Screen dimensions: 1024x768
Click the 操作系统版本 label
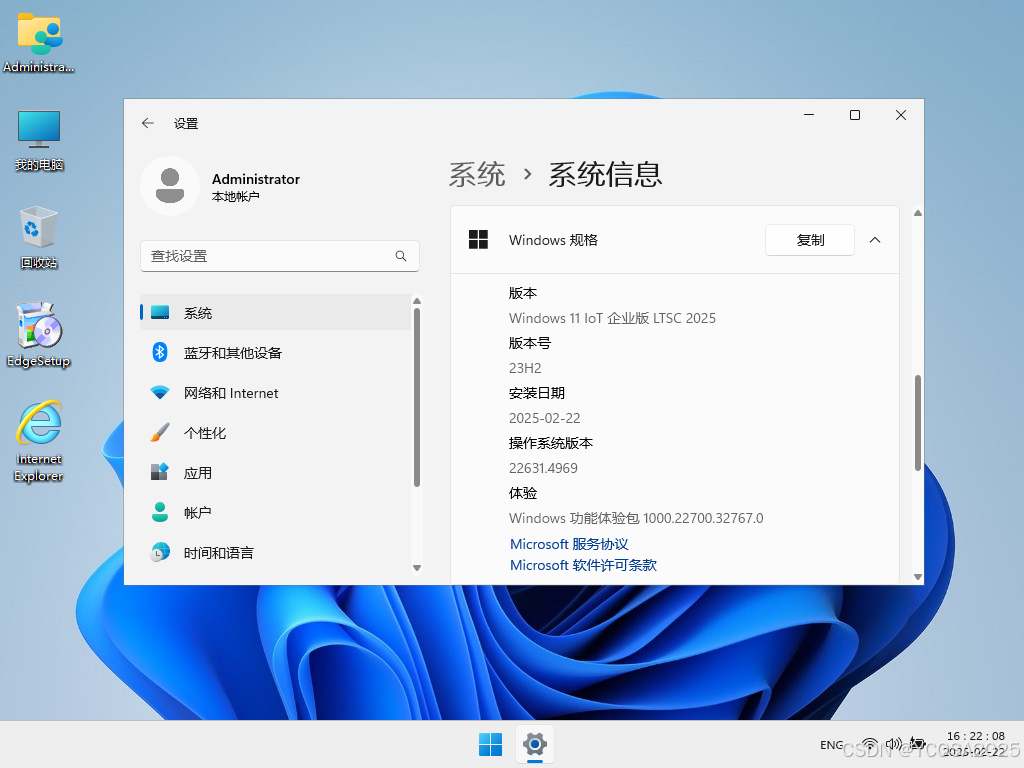[x=551, y=443]
